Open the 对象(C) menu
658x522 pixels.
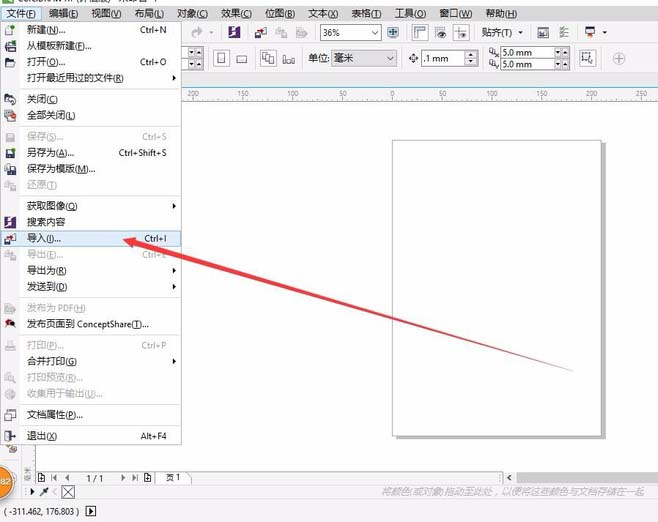click(192, 14)
